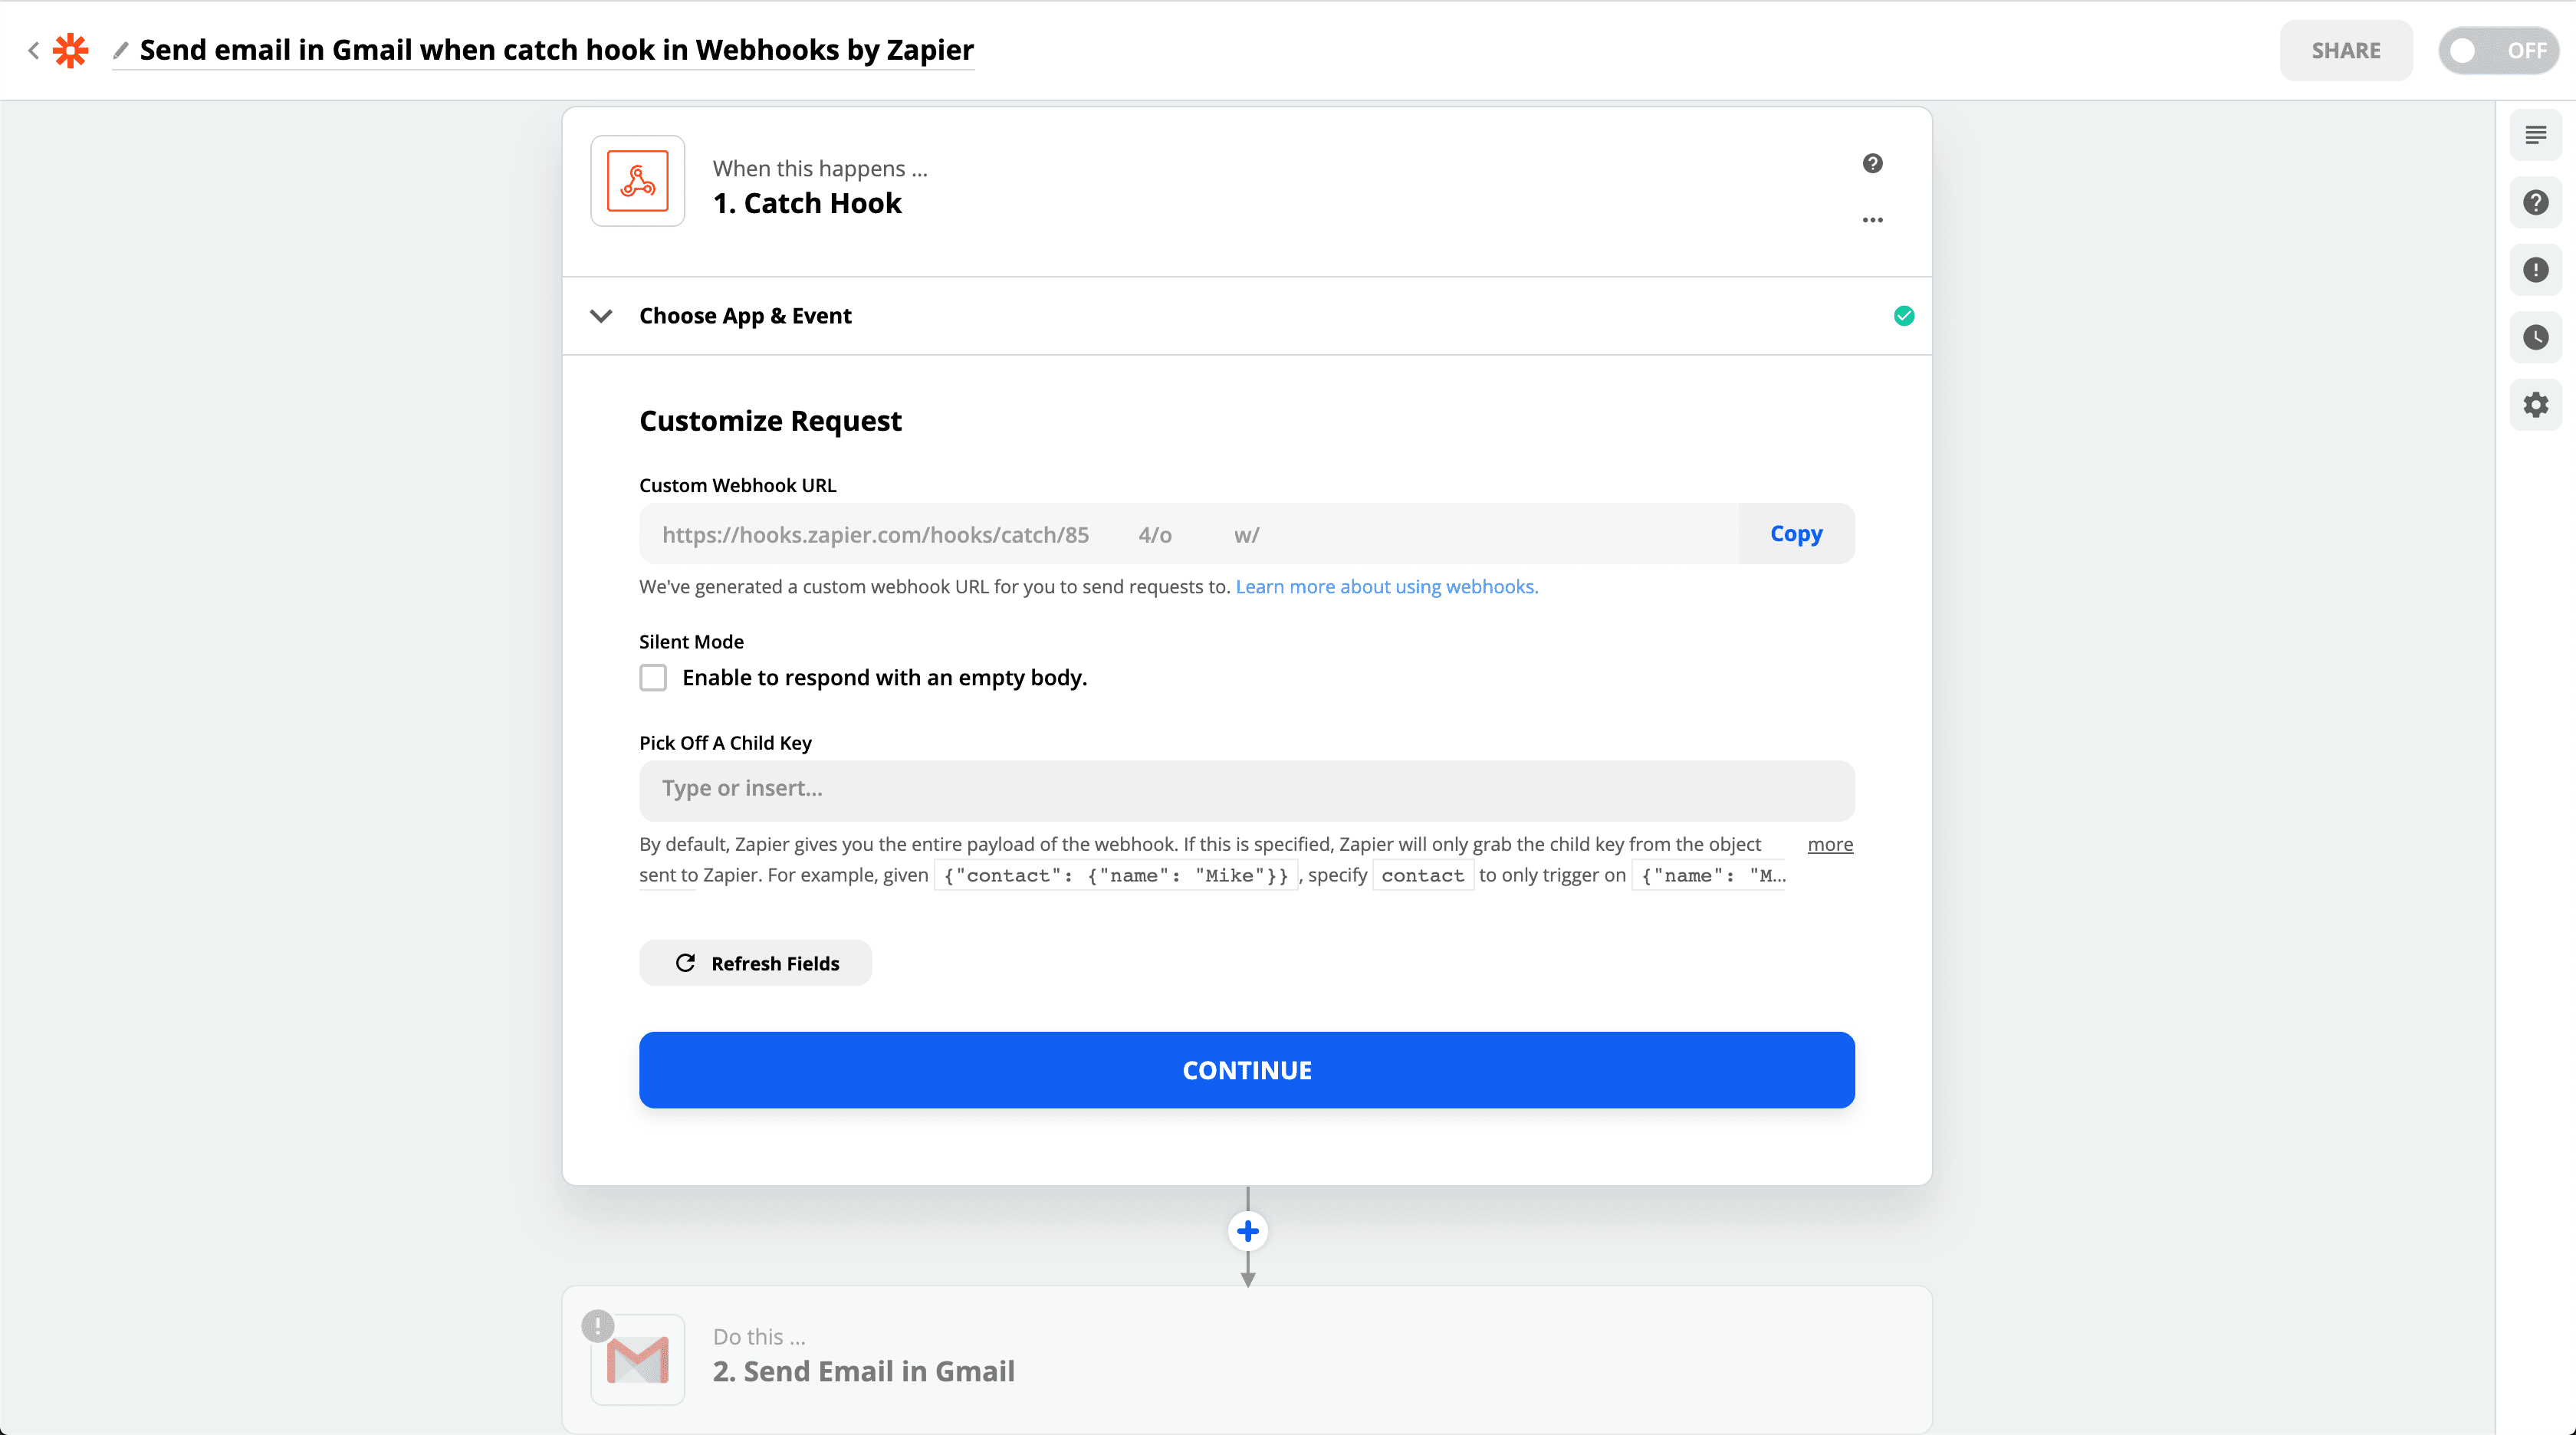Go back using the left arrow

tap(33, 50)
